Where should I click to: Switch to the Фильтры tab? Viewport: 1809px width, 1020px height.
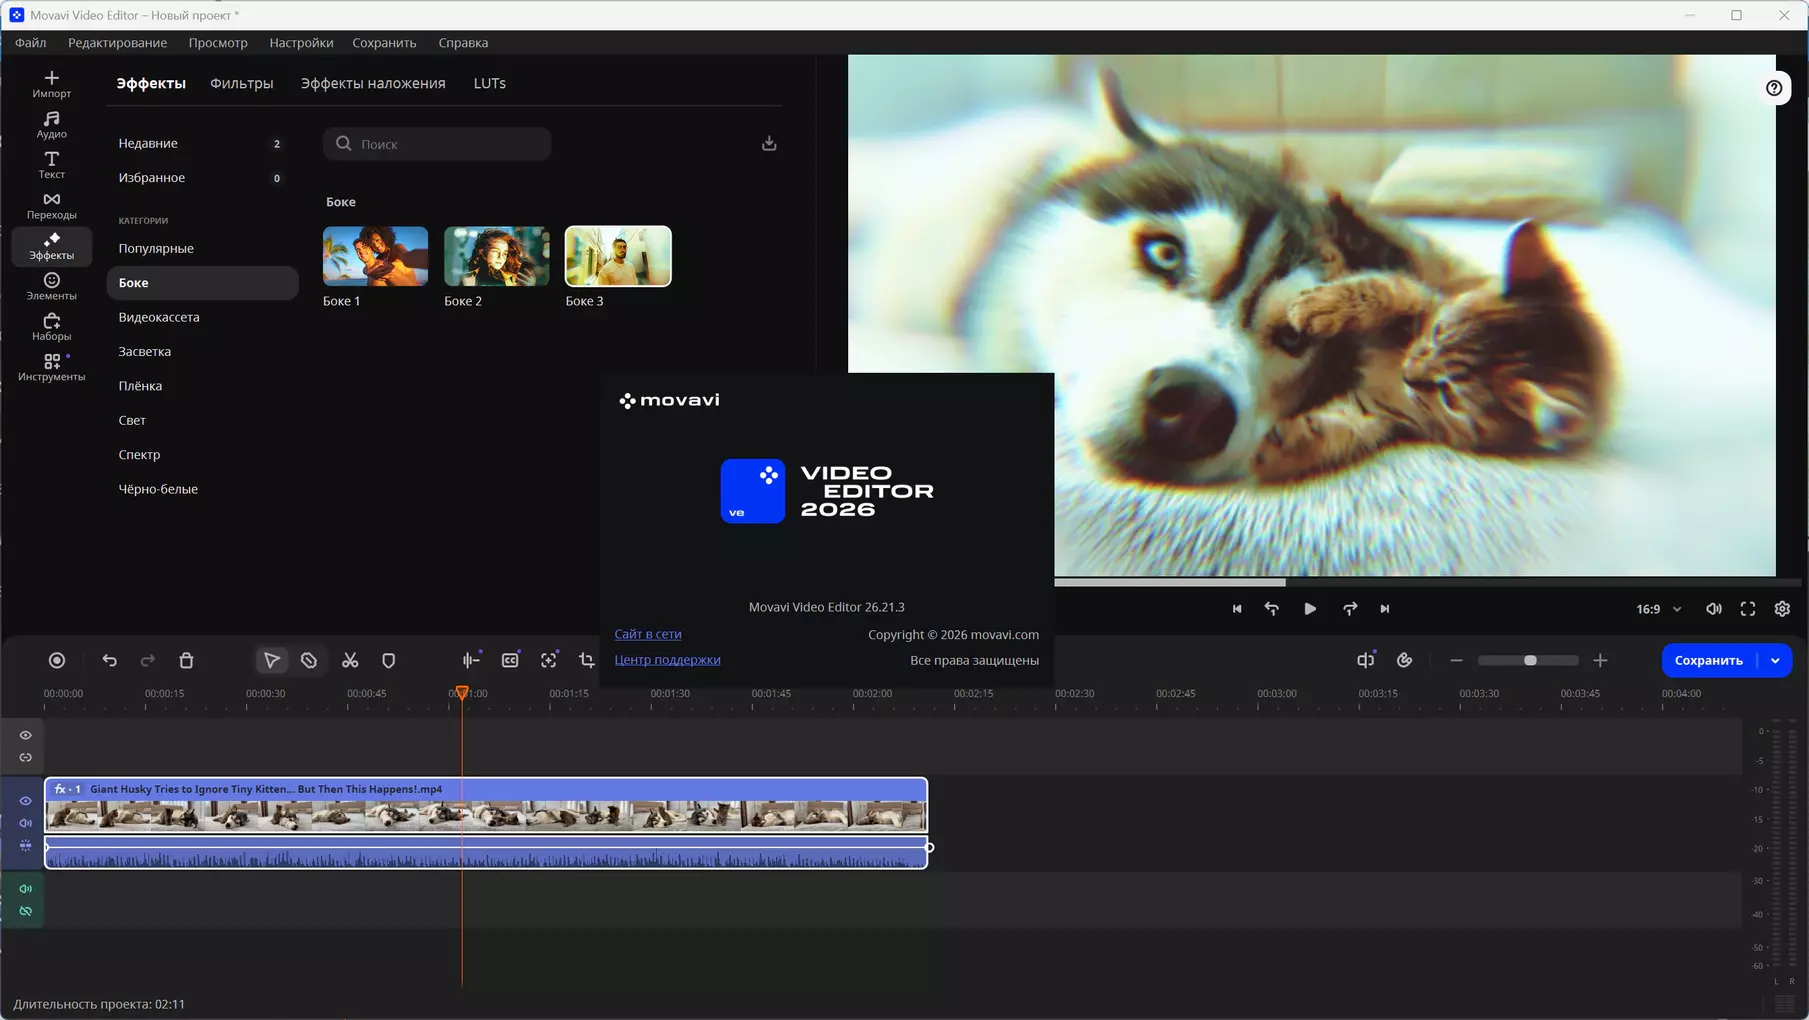coord(241,83)
